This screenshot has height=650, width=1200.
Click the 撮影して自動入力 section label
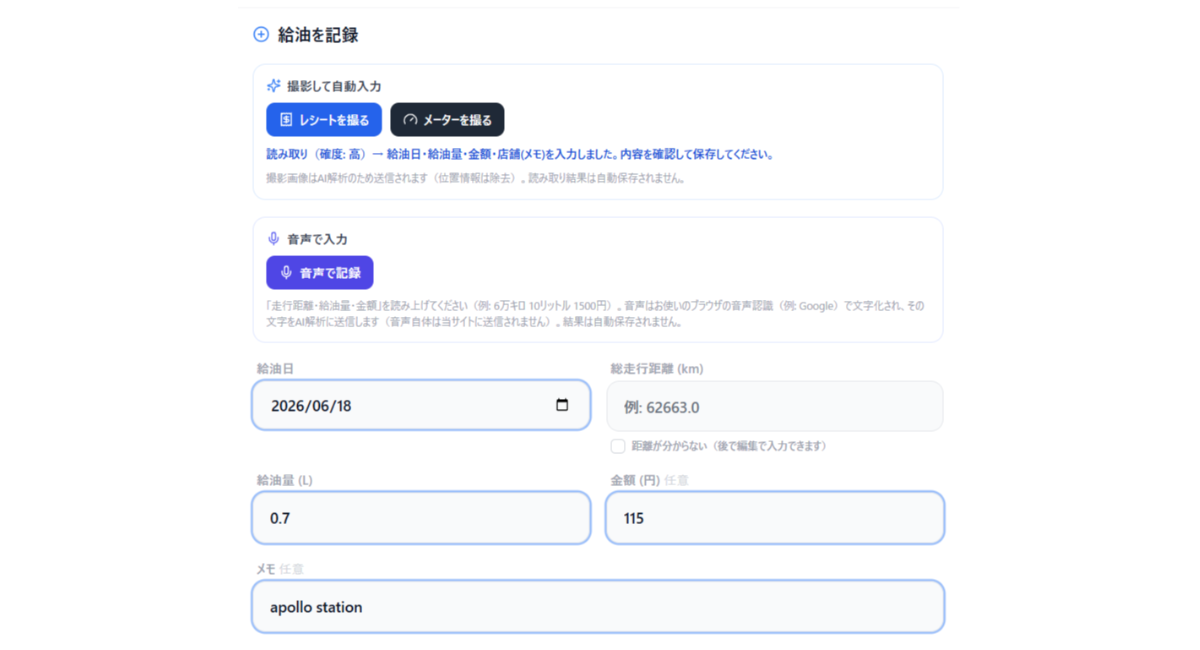click(334, 87)
